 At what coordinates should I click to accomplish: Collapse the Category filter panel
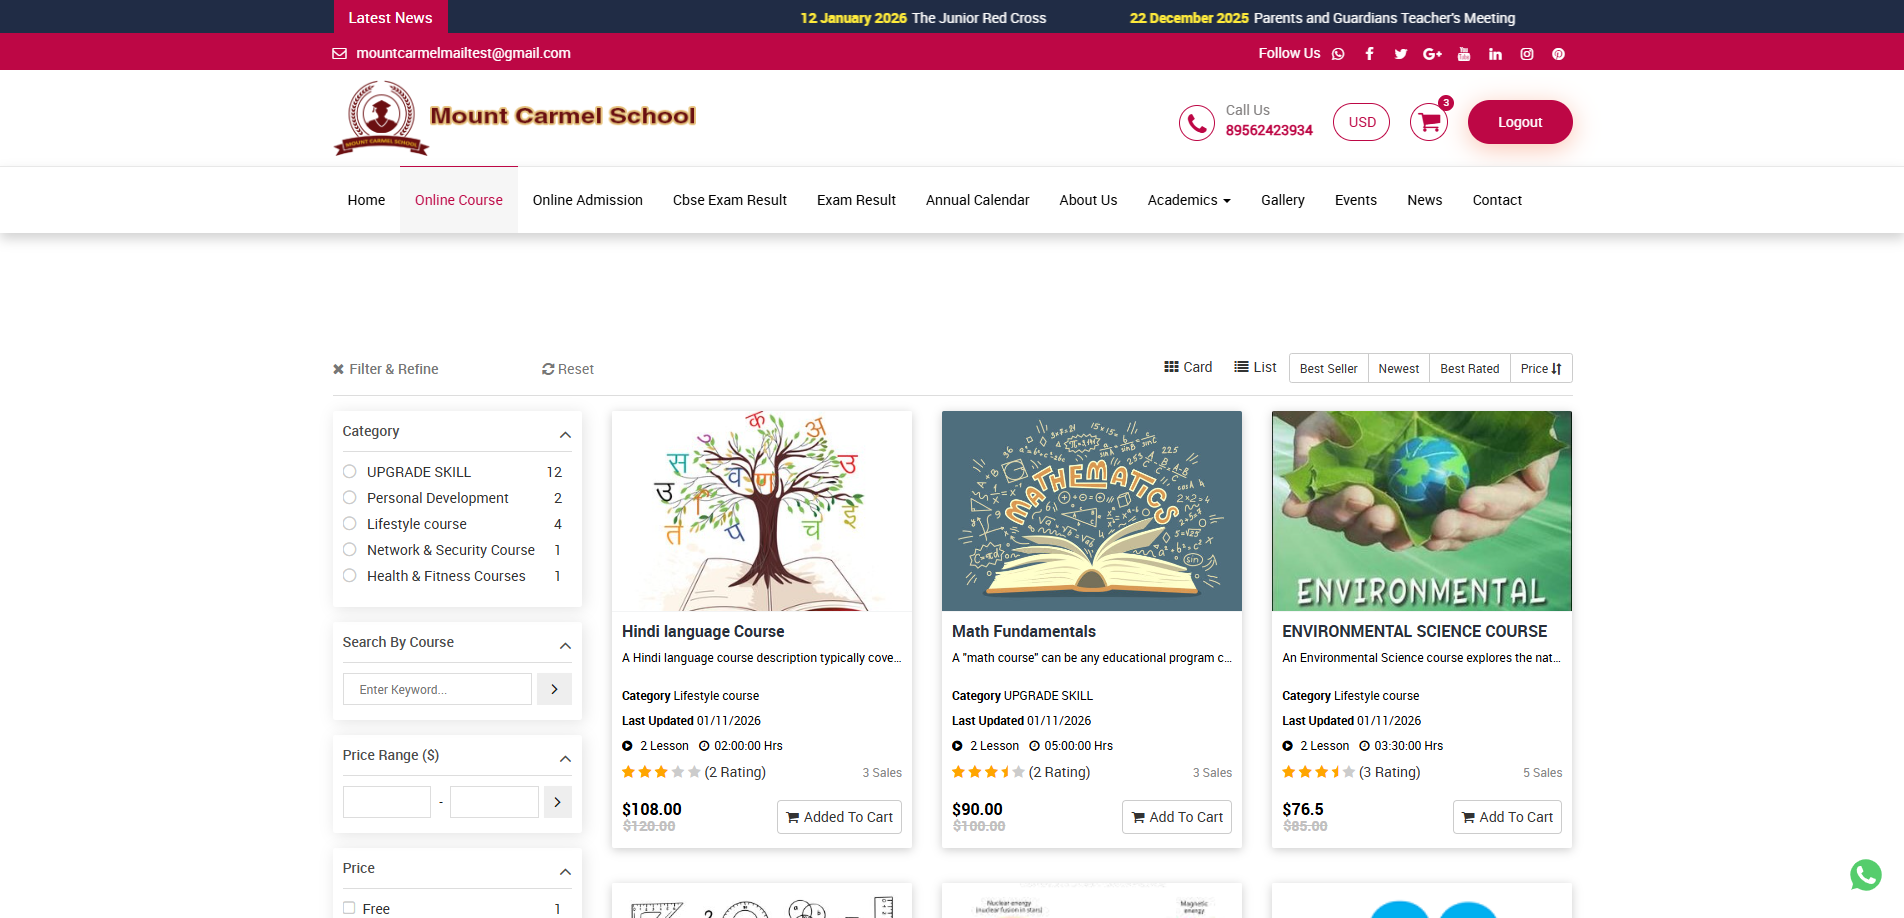(x=565, y=434)
